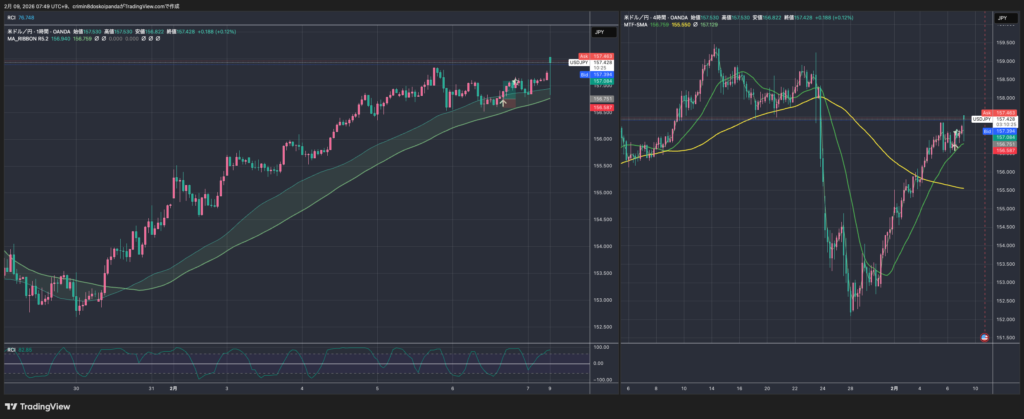This screenshot has width=1024, height=419.
Task: Click the up arrow marker on left chart
Action: click(x=504, y=102)
